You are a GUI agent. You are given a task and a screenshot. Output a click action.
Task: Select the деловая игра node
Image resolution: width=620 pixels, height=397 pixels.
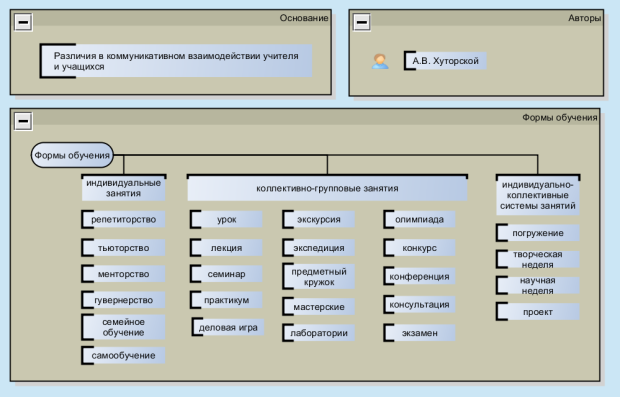(228, 327)
